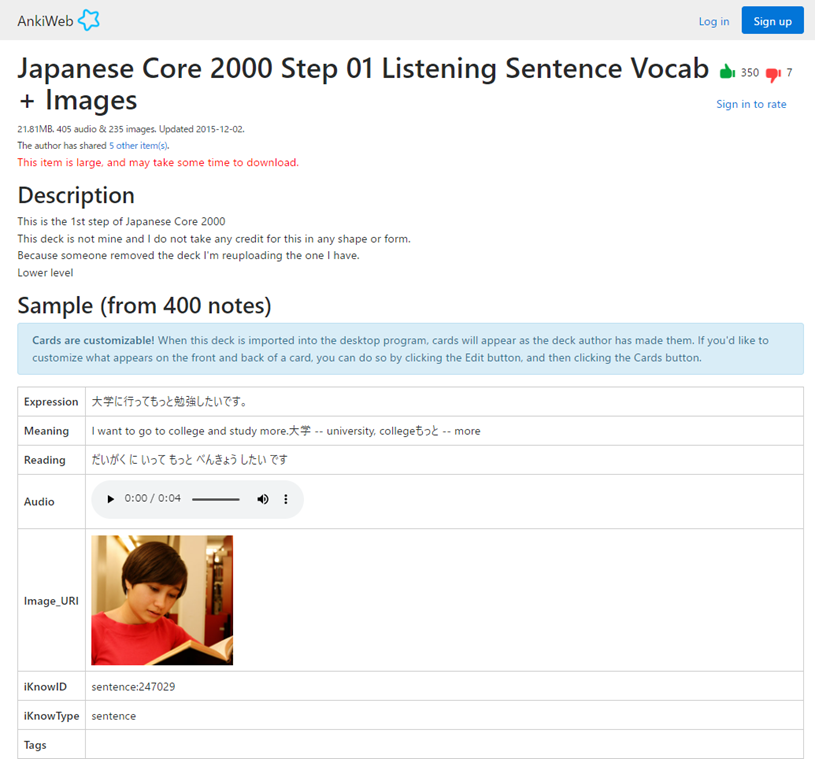Image resolution: width=815 pixels, height=759 pixels.
Task: Click the '21.81MB. 405 audio' info line
Action: click(130, 129)
